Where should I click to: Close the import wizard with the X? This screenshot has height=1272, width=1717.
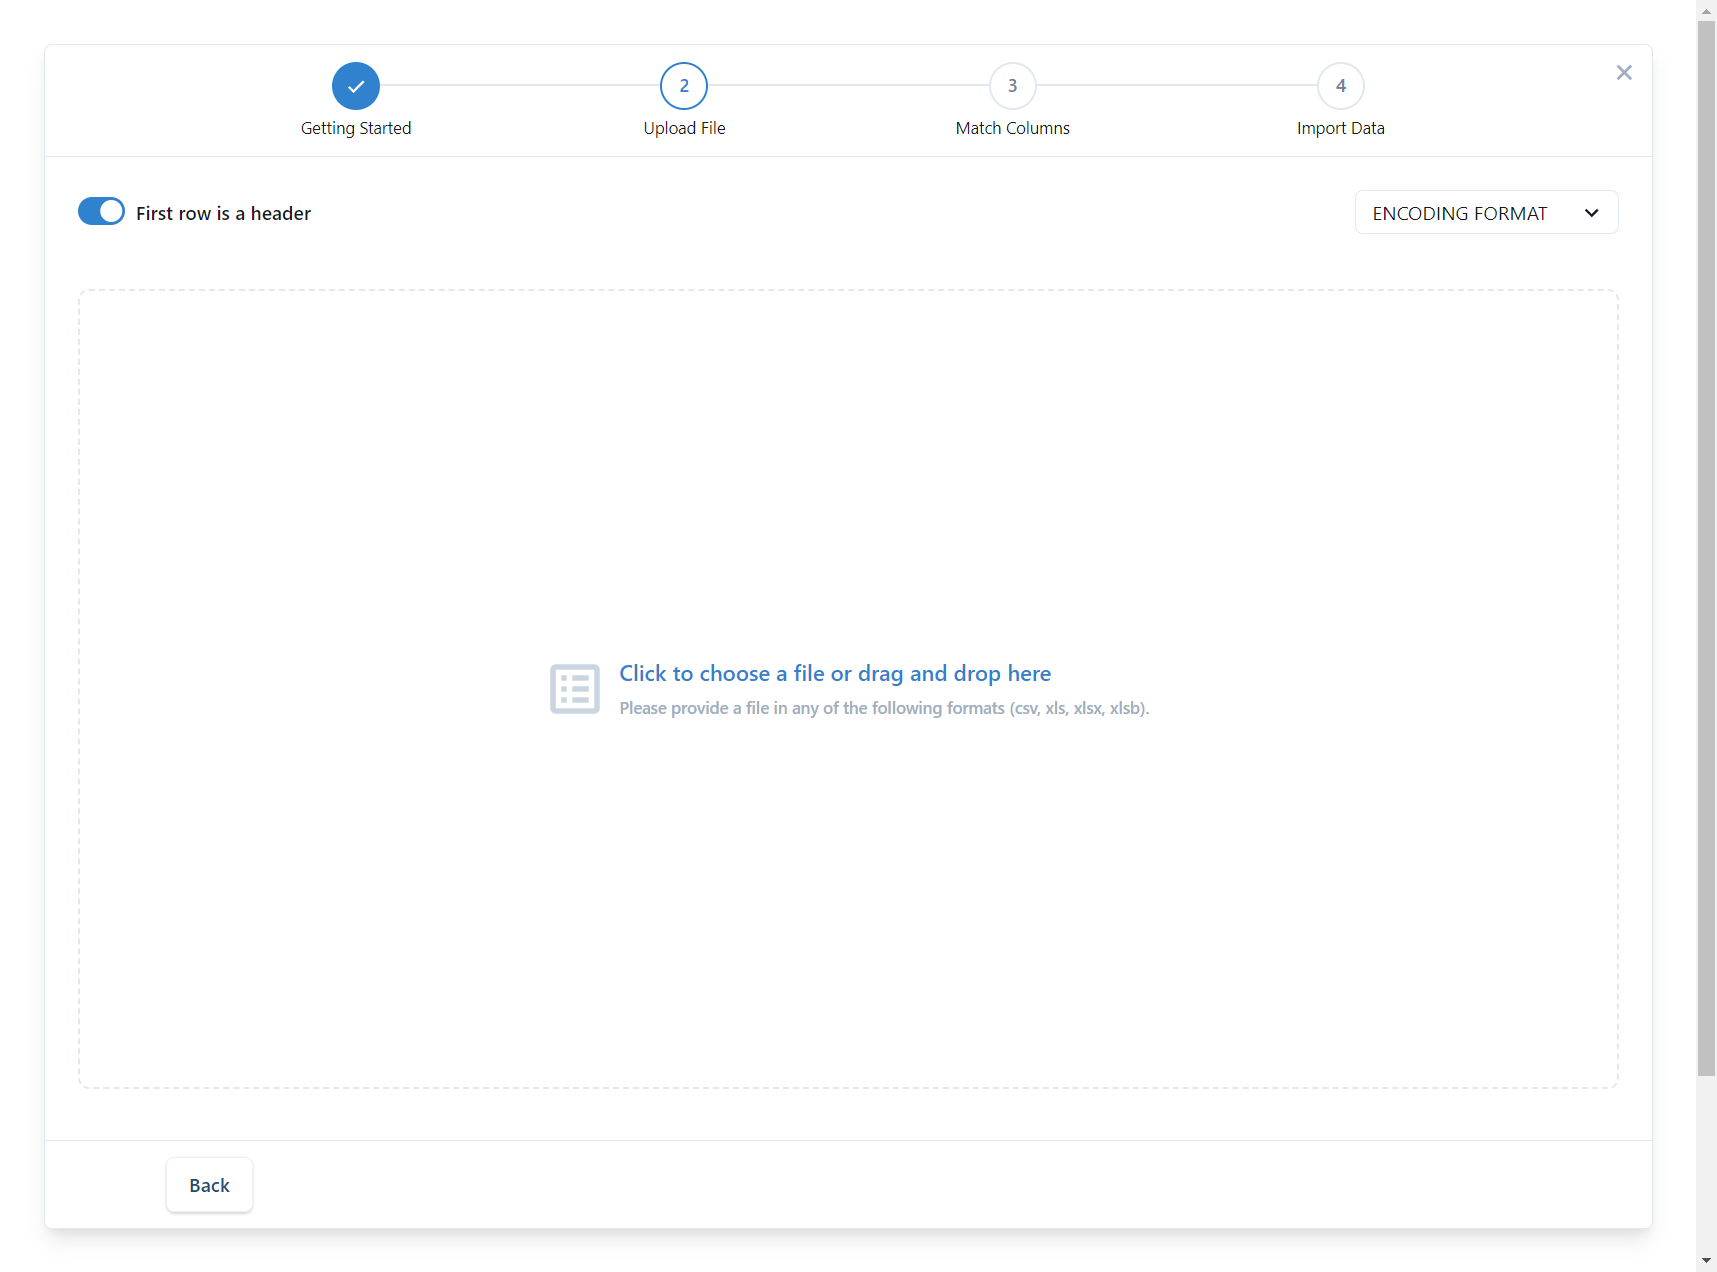click(x=1624, y=72)
